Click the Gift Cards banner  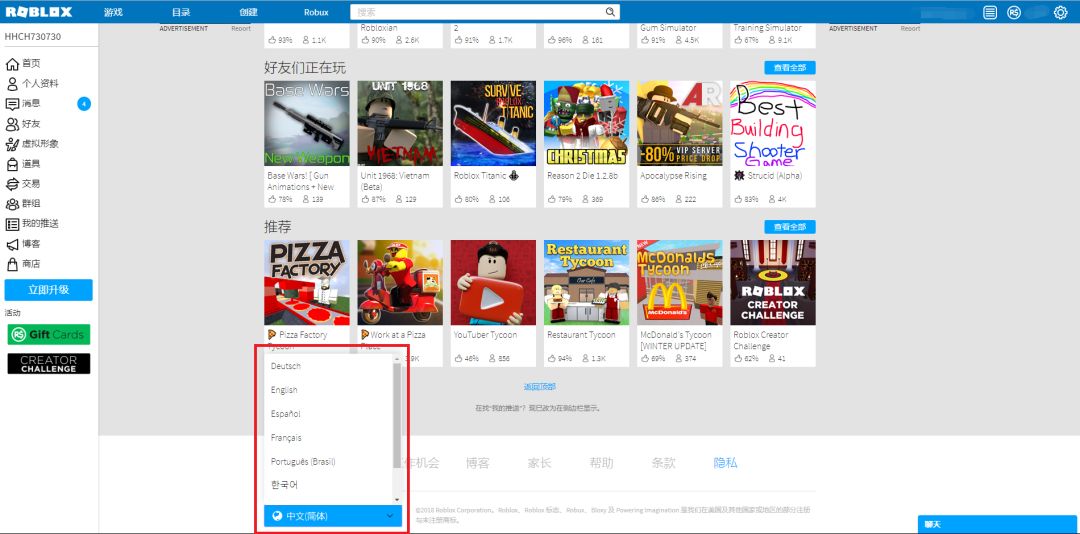pos(49,334)
